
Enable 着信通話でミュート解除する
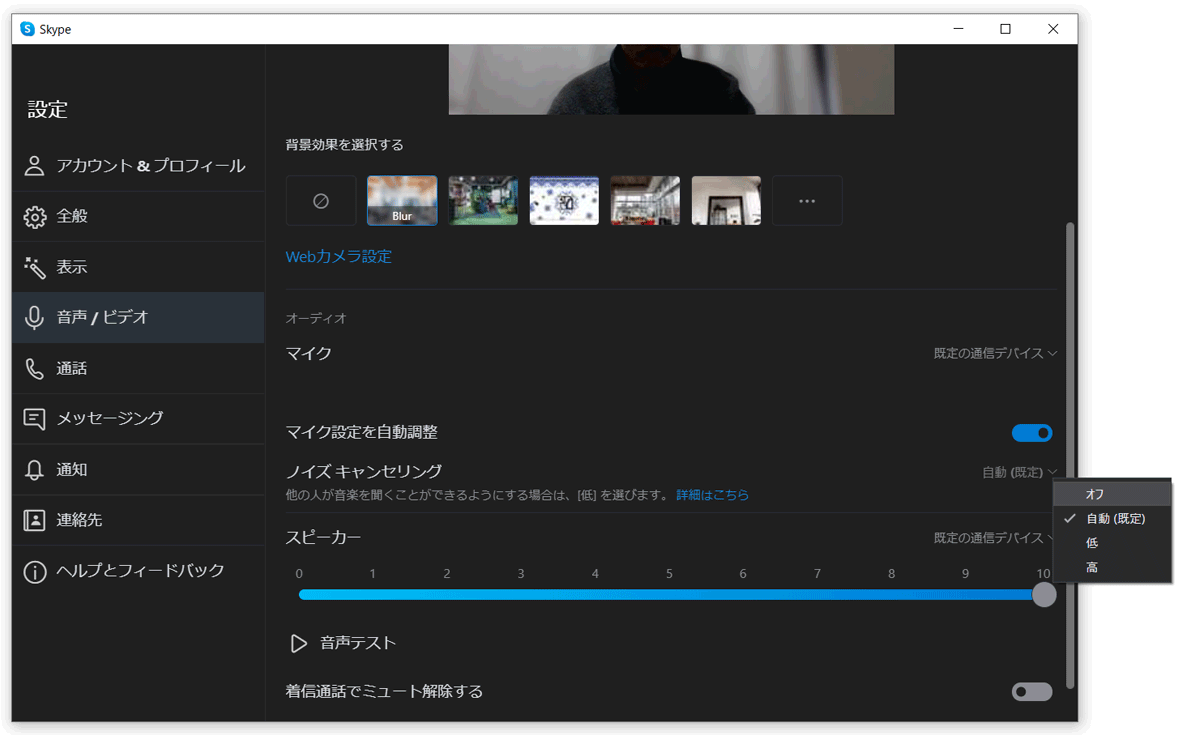click(1032, 691)
